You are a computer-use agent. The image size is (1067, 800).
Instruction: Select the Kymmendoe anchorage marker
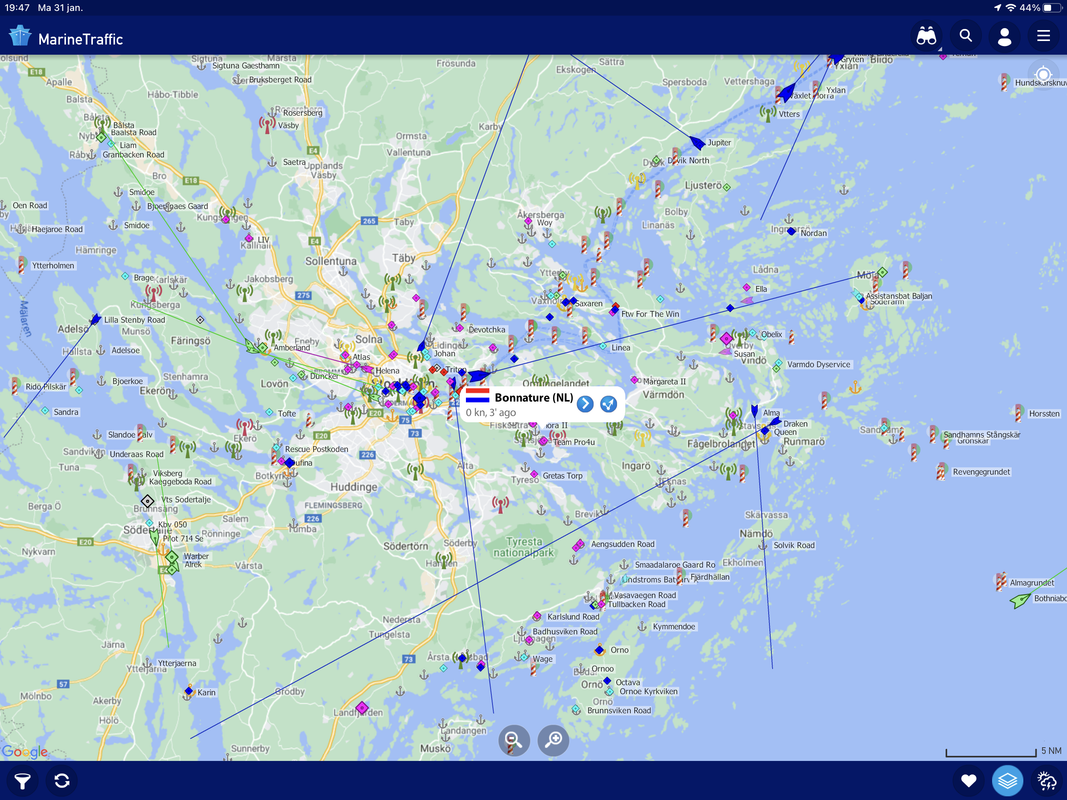[640, 625]
